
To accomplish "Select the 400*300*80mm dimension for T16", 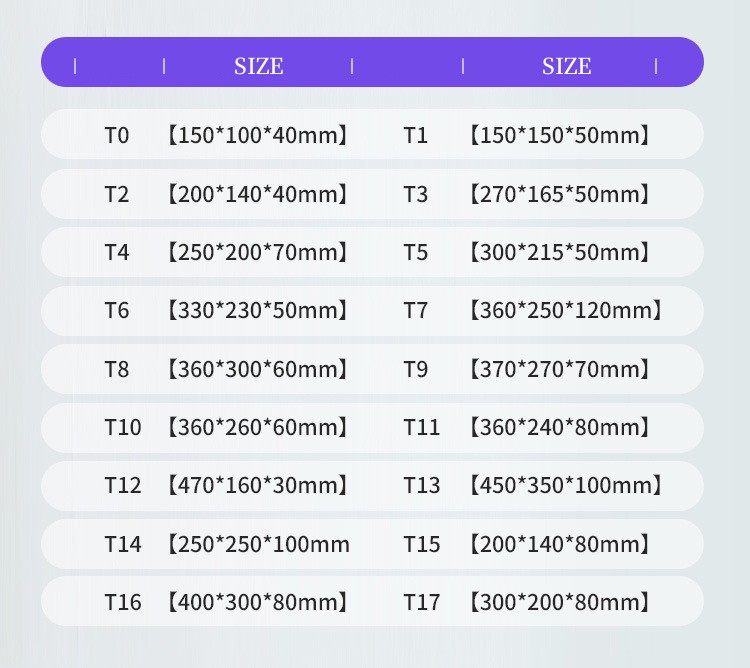I will point(257,603).
